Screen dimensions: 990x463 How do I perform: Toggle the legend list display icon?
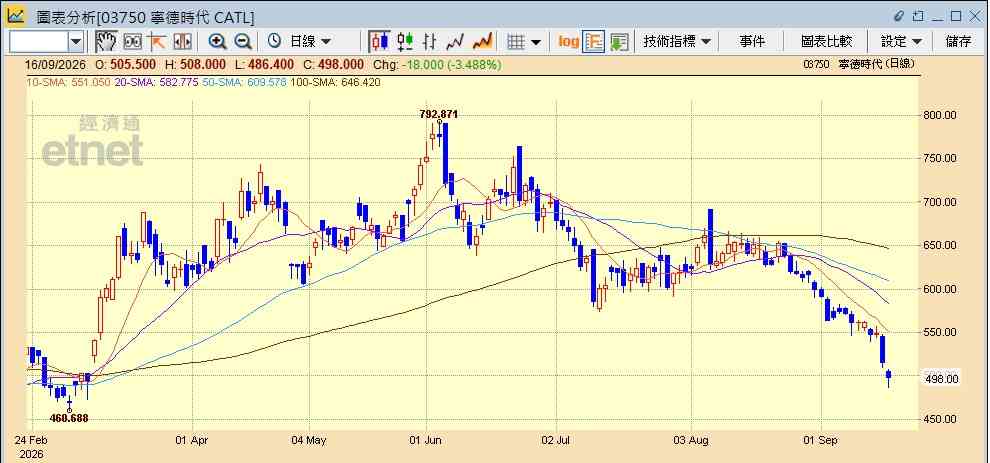coord(593,42)
